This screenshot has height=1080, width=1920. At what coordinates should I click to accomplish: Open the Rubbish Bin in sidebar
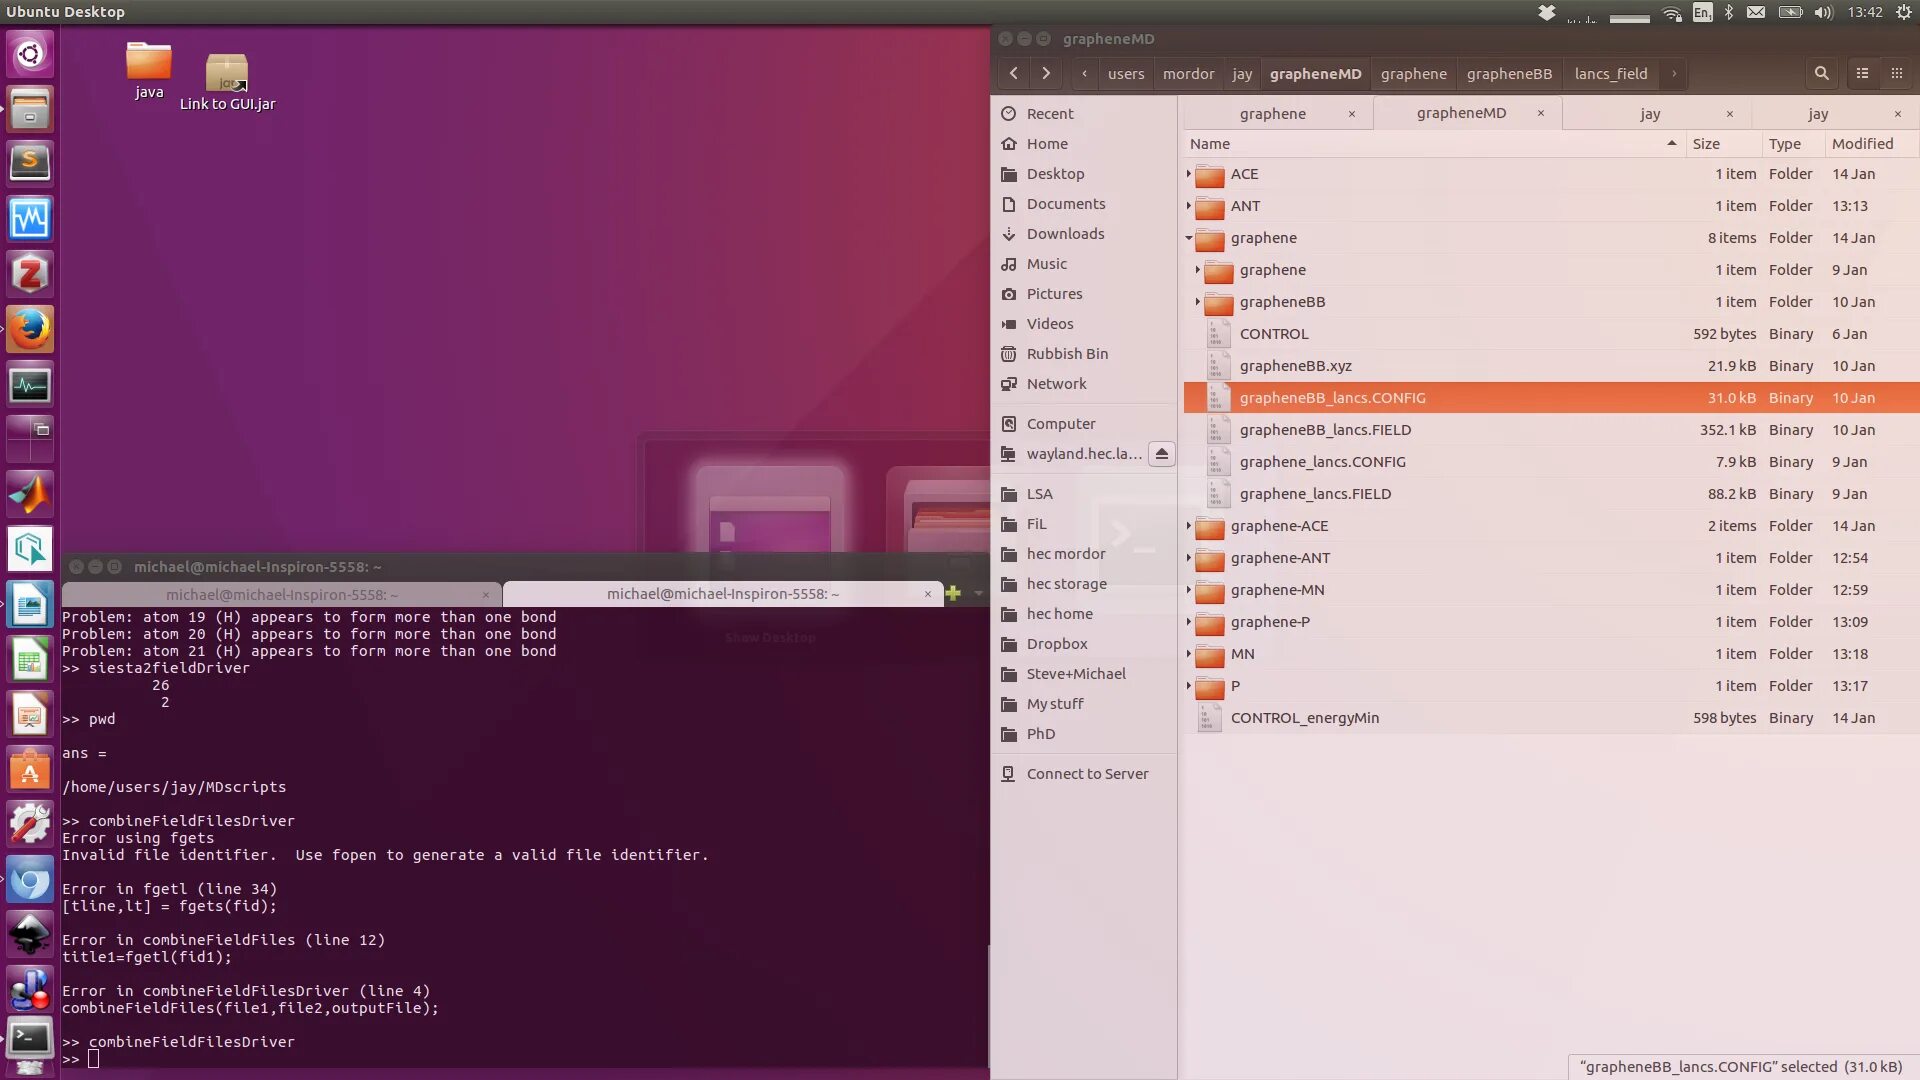pyautogui.click(x=1066, y=354)
